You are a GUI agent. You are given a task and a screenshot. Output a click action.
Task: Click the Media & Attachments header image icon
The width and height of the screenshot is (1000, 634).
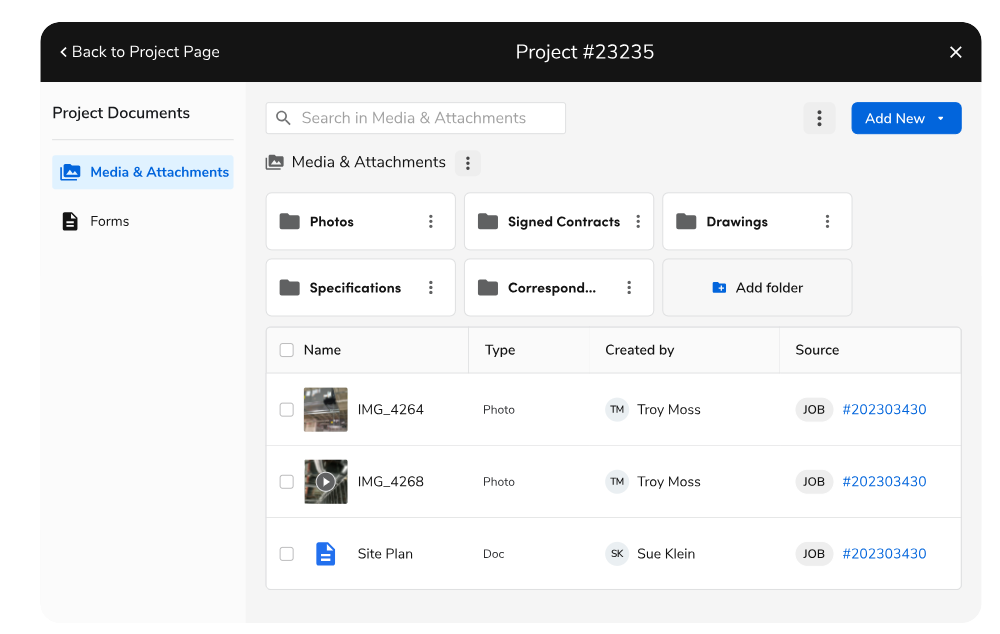[x=273, y=162]
